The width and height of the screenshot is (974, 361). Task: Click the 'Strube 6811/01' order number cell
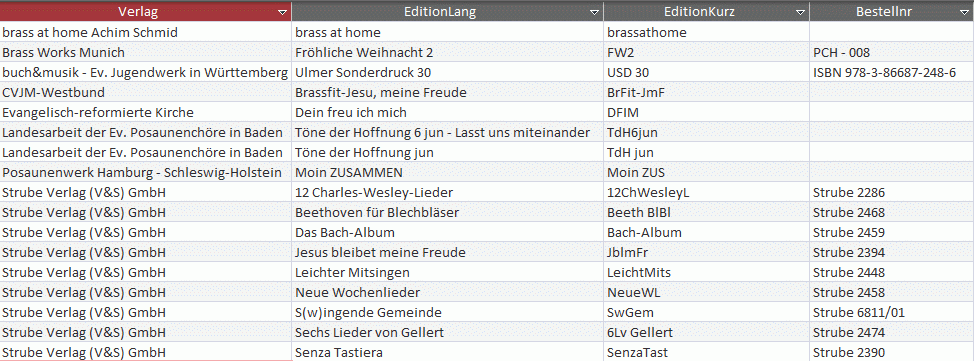[891, 313]
